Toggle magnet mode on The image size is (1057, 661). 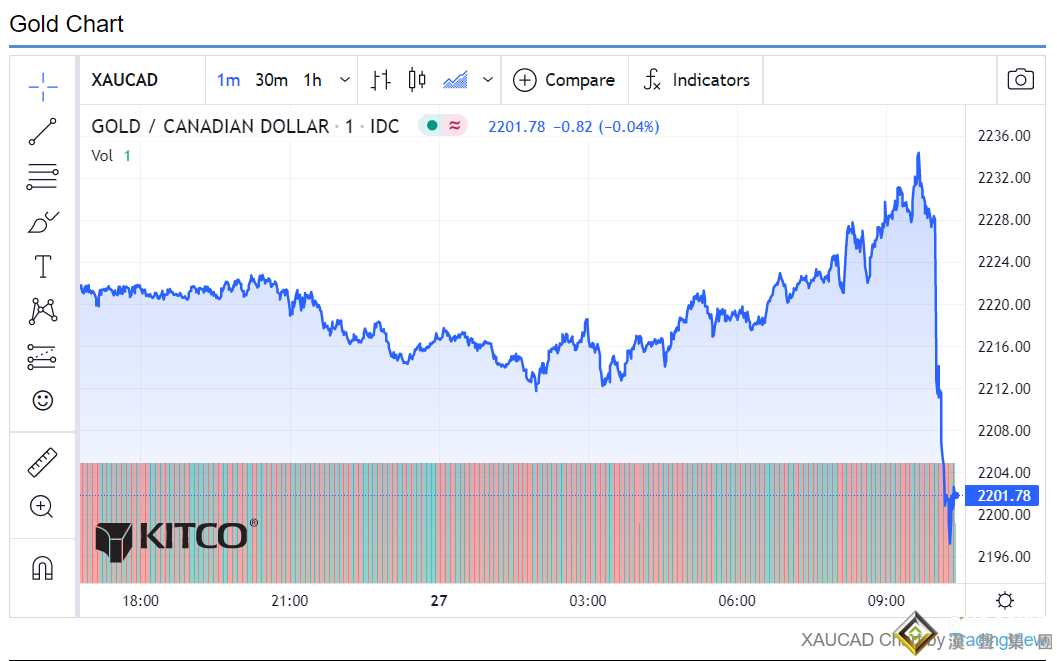[x=43, y=568]
